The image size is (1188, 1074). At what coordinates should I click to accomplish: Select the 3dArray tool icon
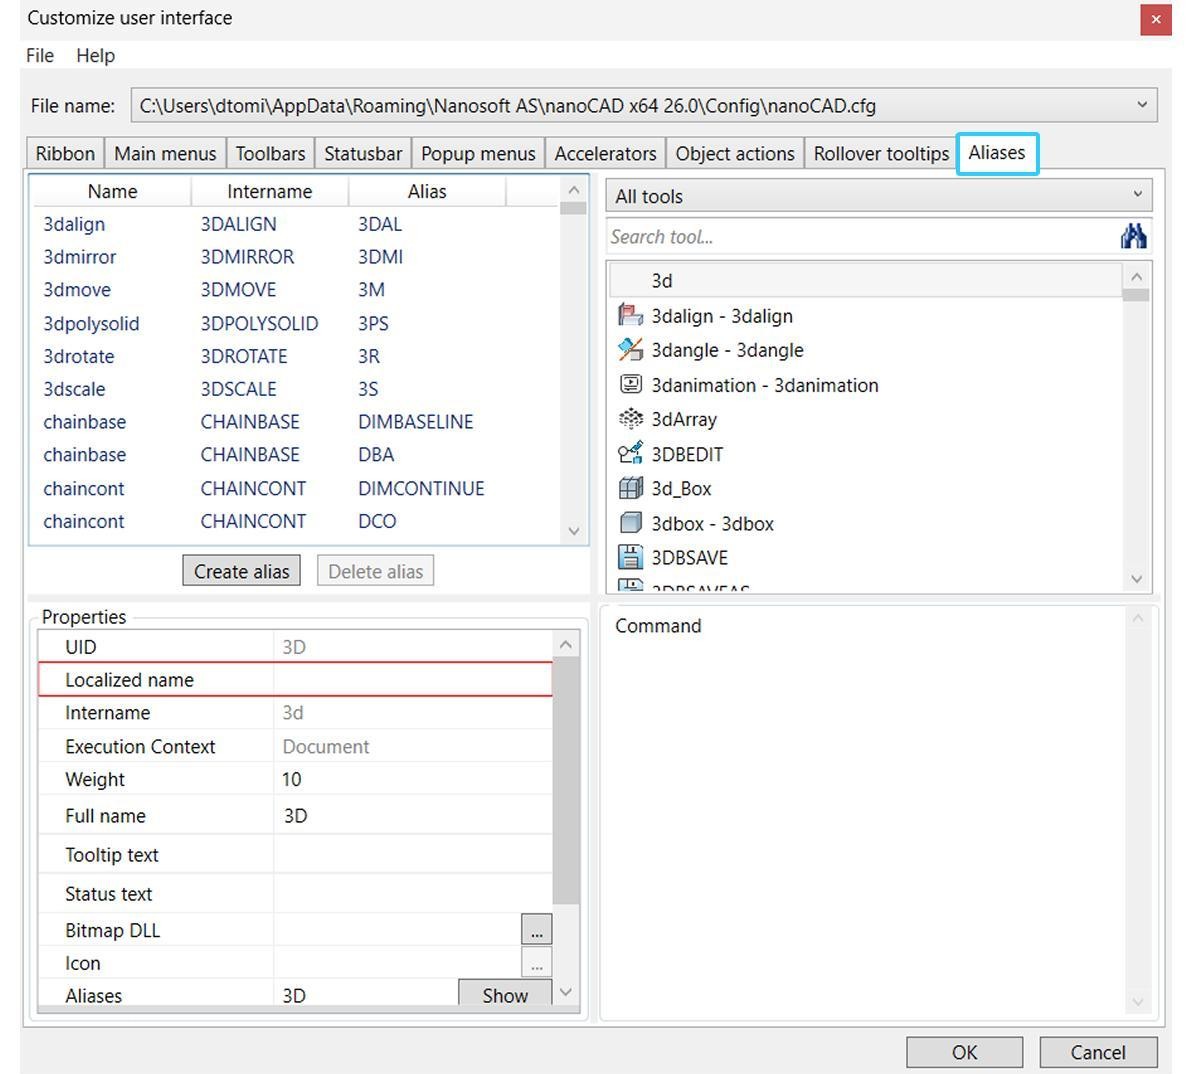pyautogui.click(x=630, y=418)
